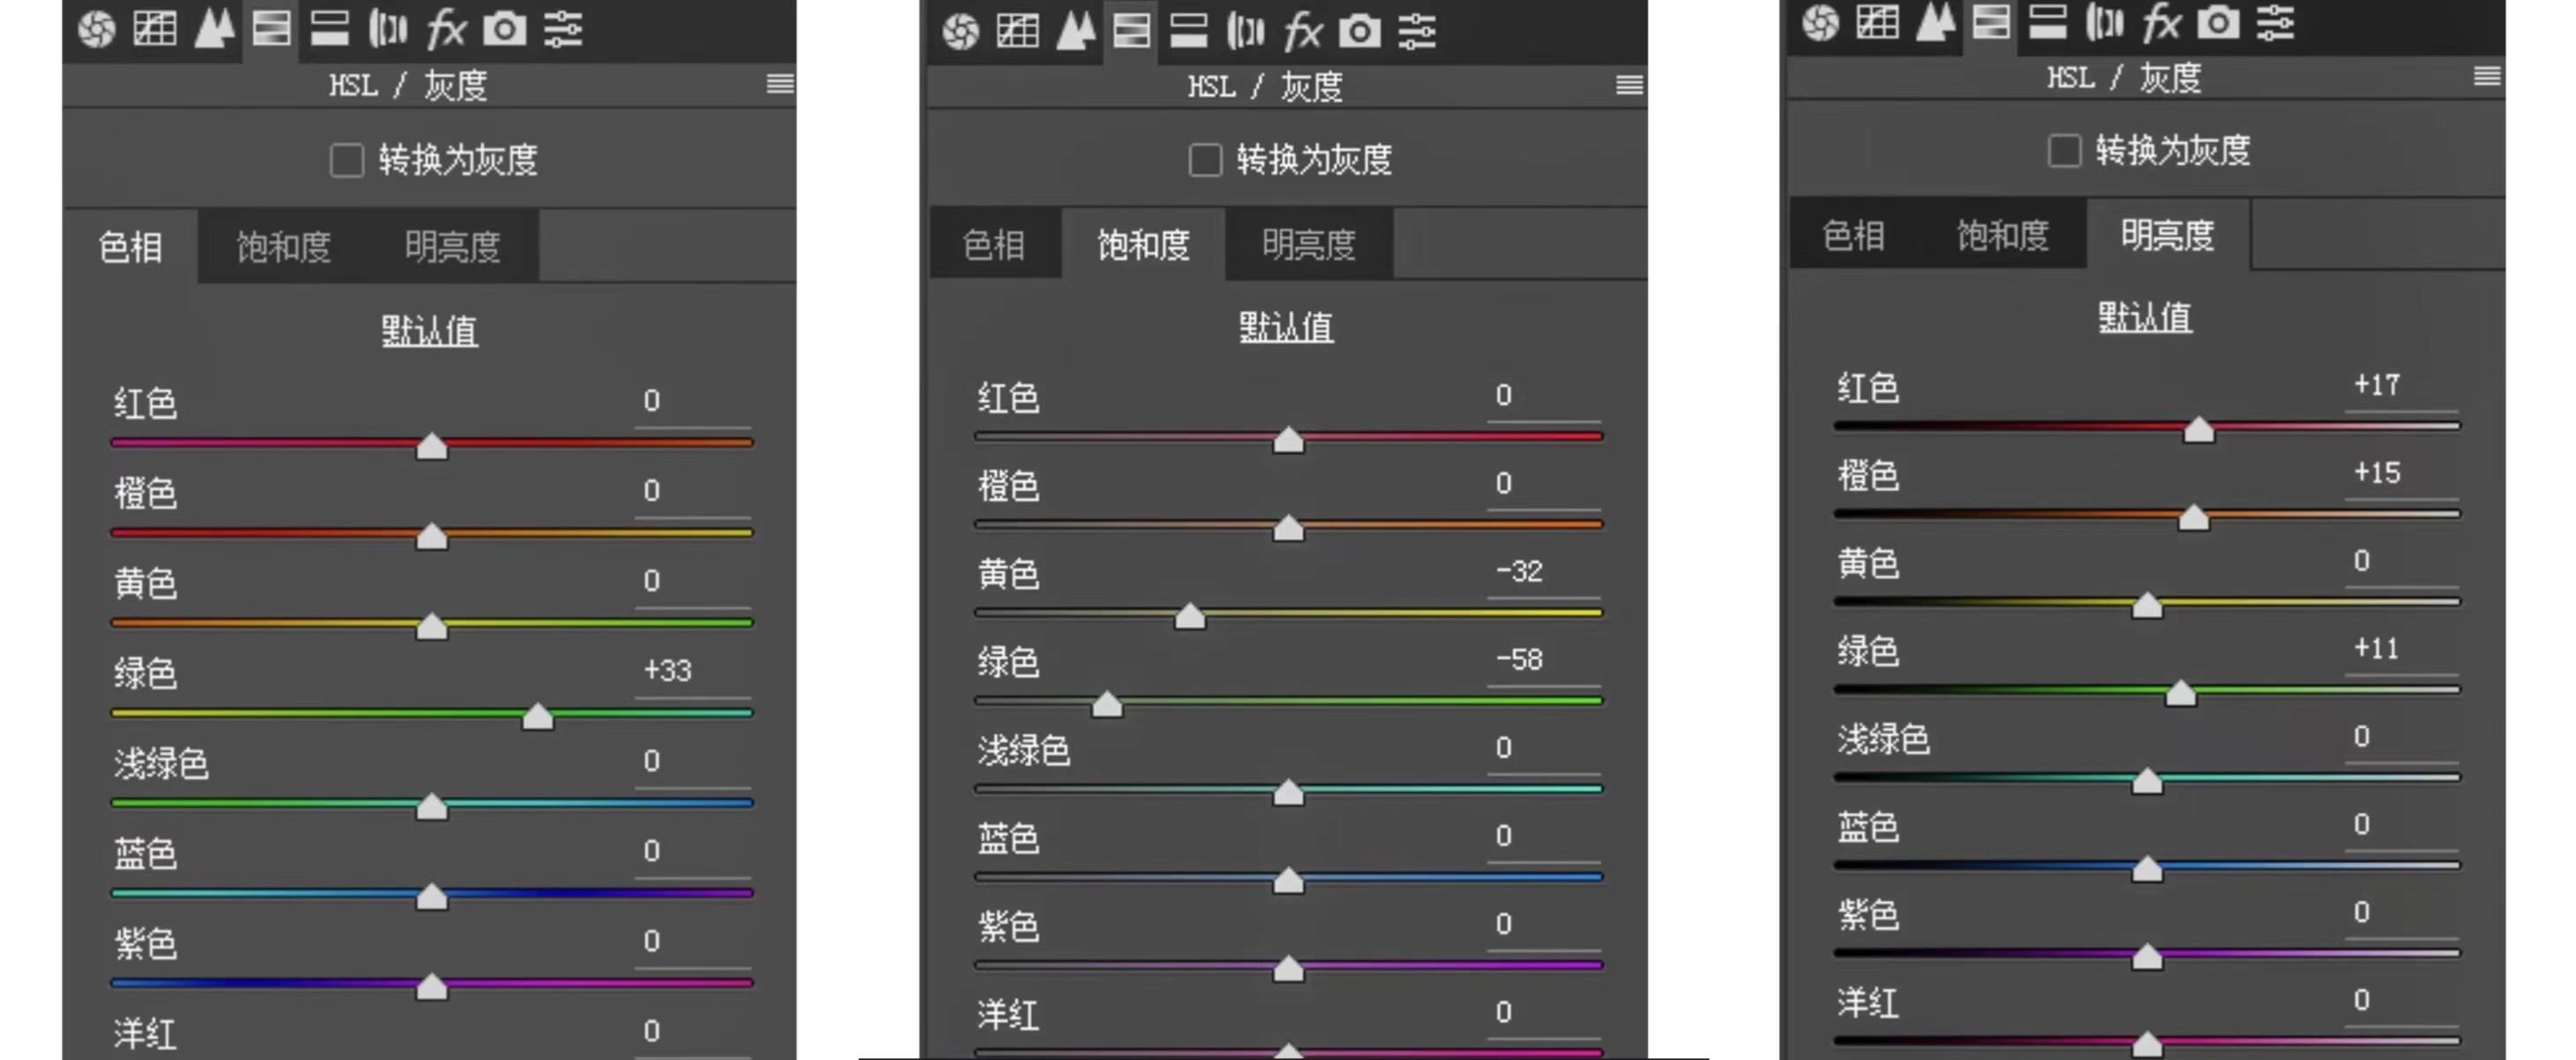Click 默认值 link in left hue panel
2576x1060 pixels.
pos(429,330)
